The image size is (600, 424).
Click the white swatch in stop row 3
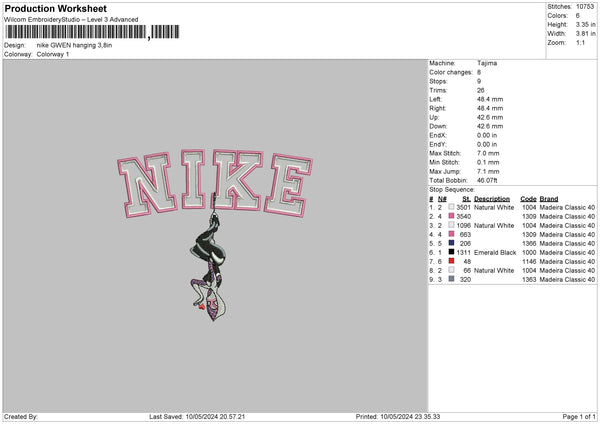coord(452,225)
